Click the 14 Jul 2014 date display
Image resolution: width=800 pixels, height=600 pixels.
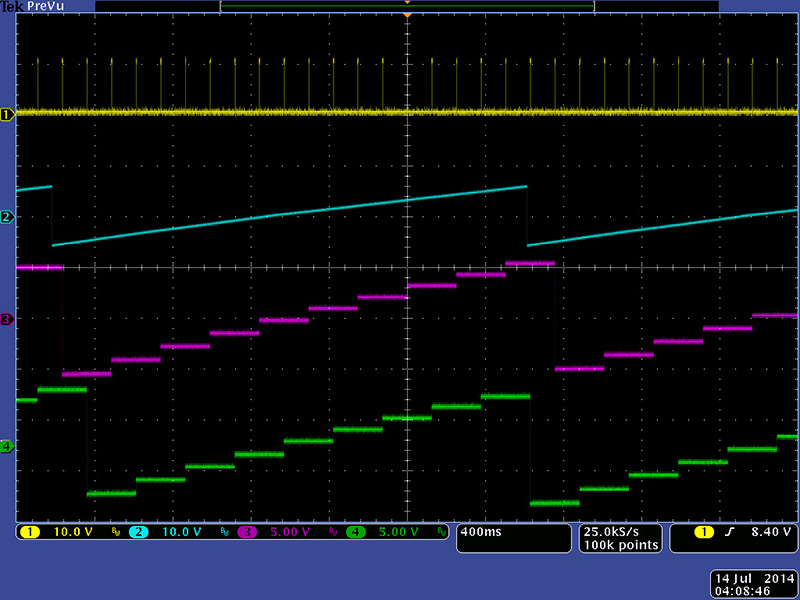point(752,579)
